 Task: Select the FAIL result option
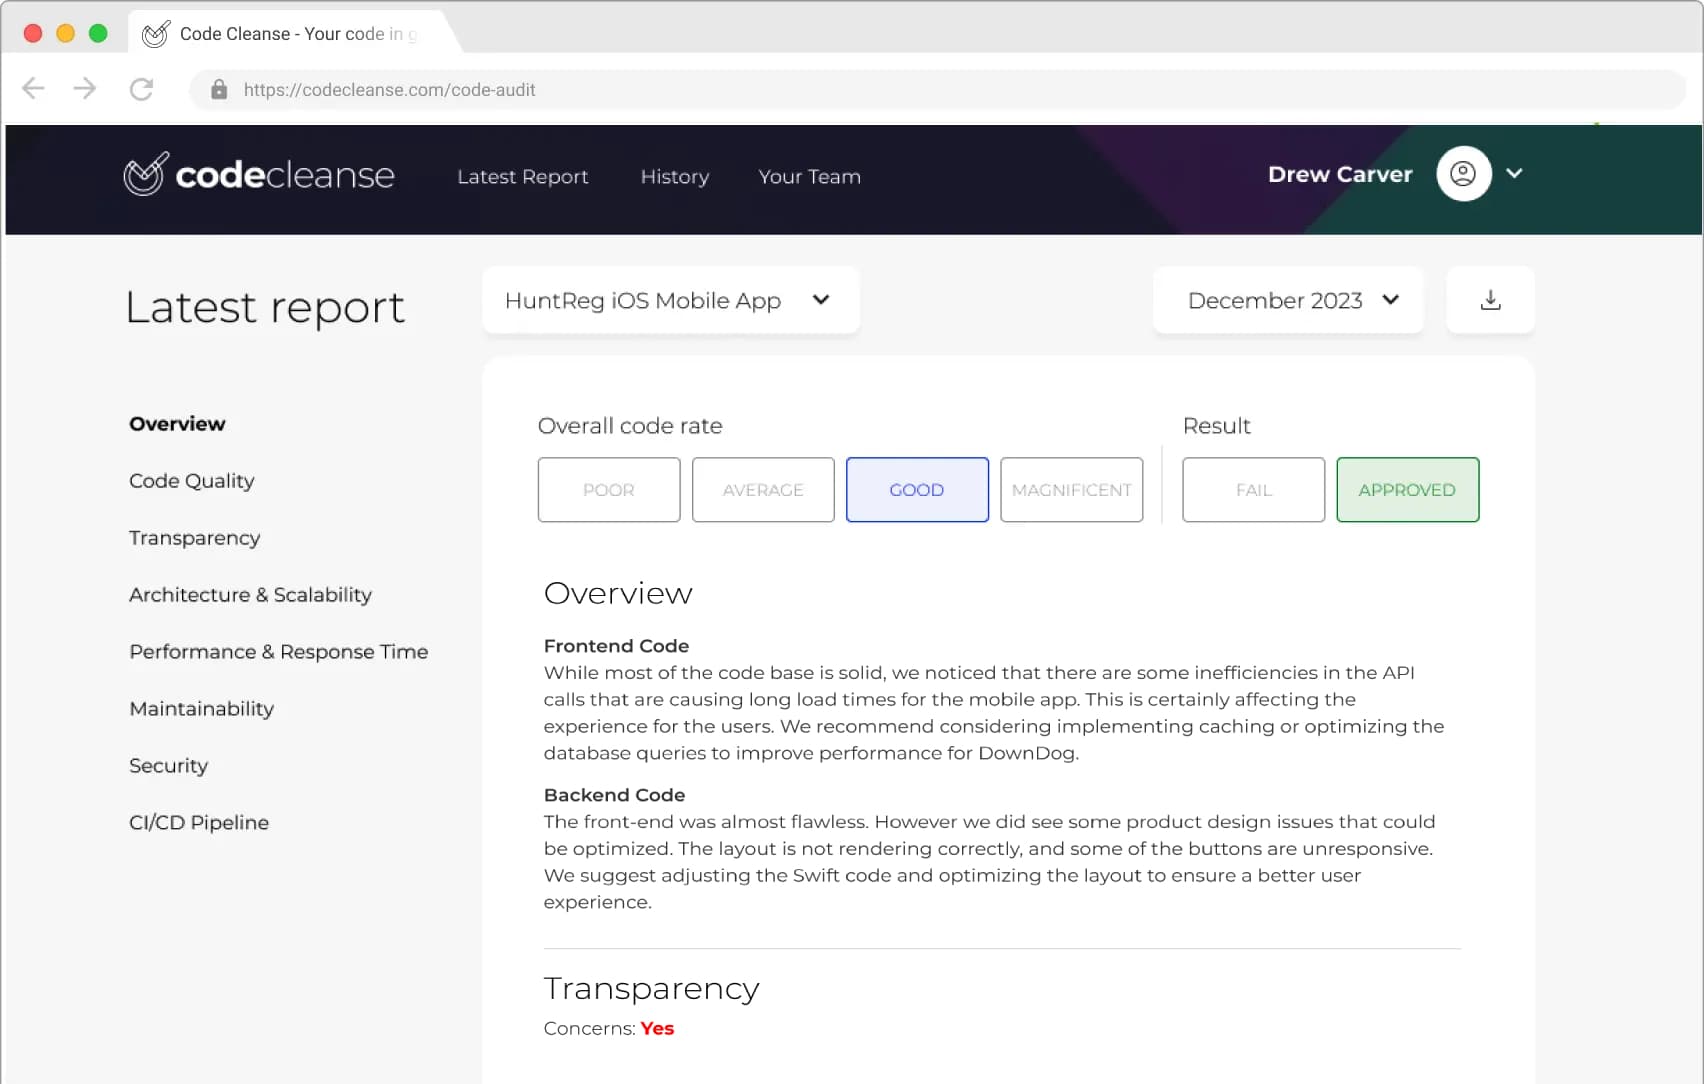(x=1253, y=490)
